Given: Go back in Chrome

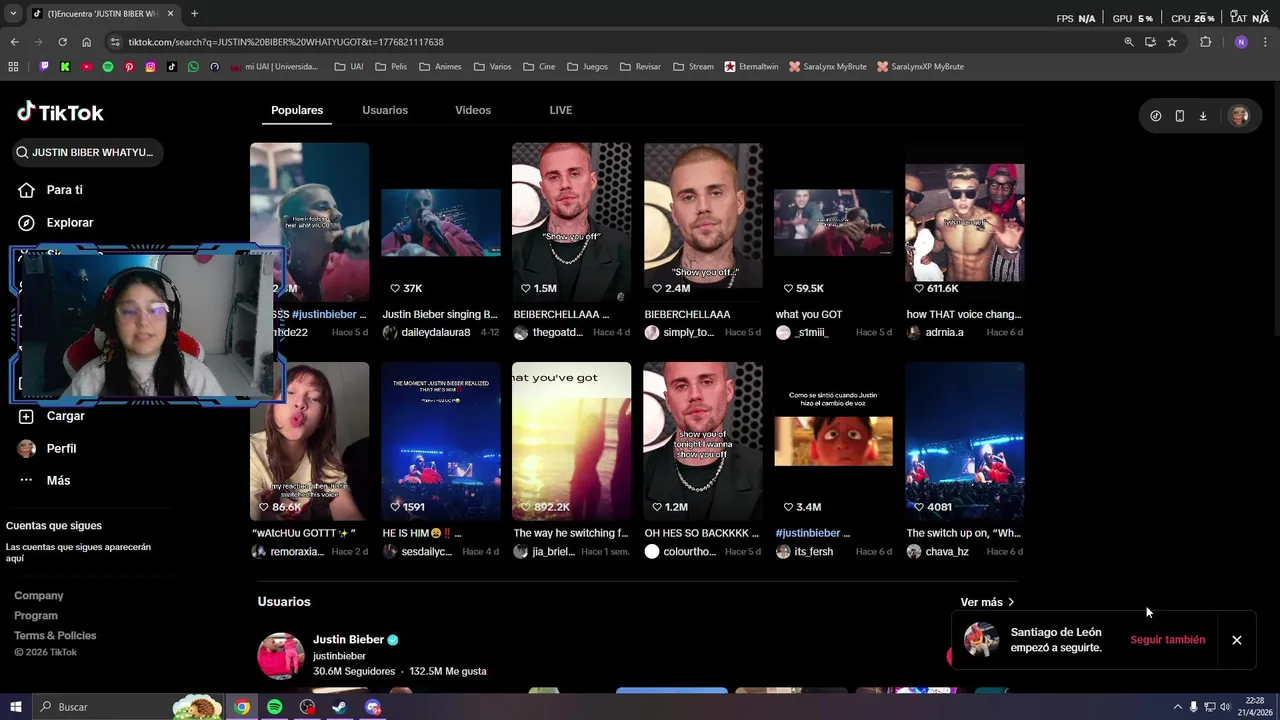Looking at the screenshot, I should click(14, 42).
